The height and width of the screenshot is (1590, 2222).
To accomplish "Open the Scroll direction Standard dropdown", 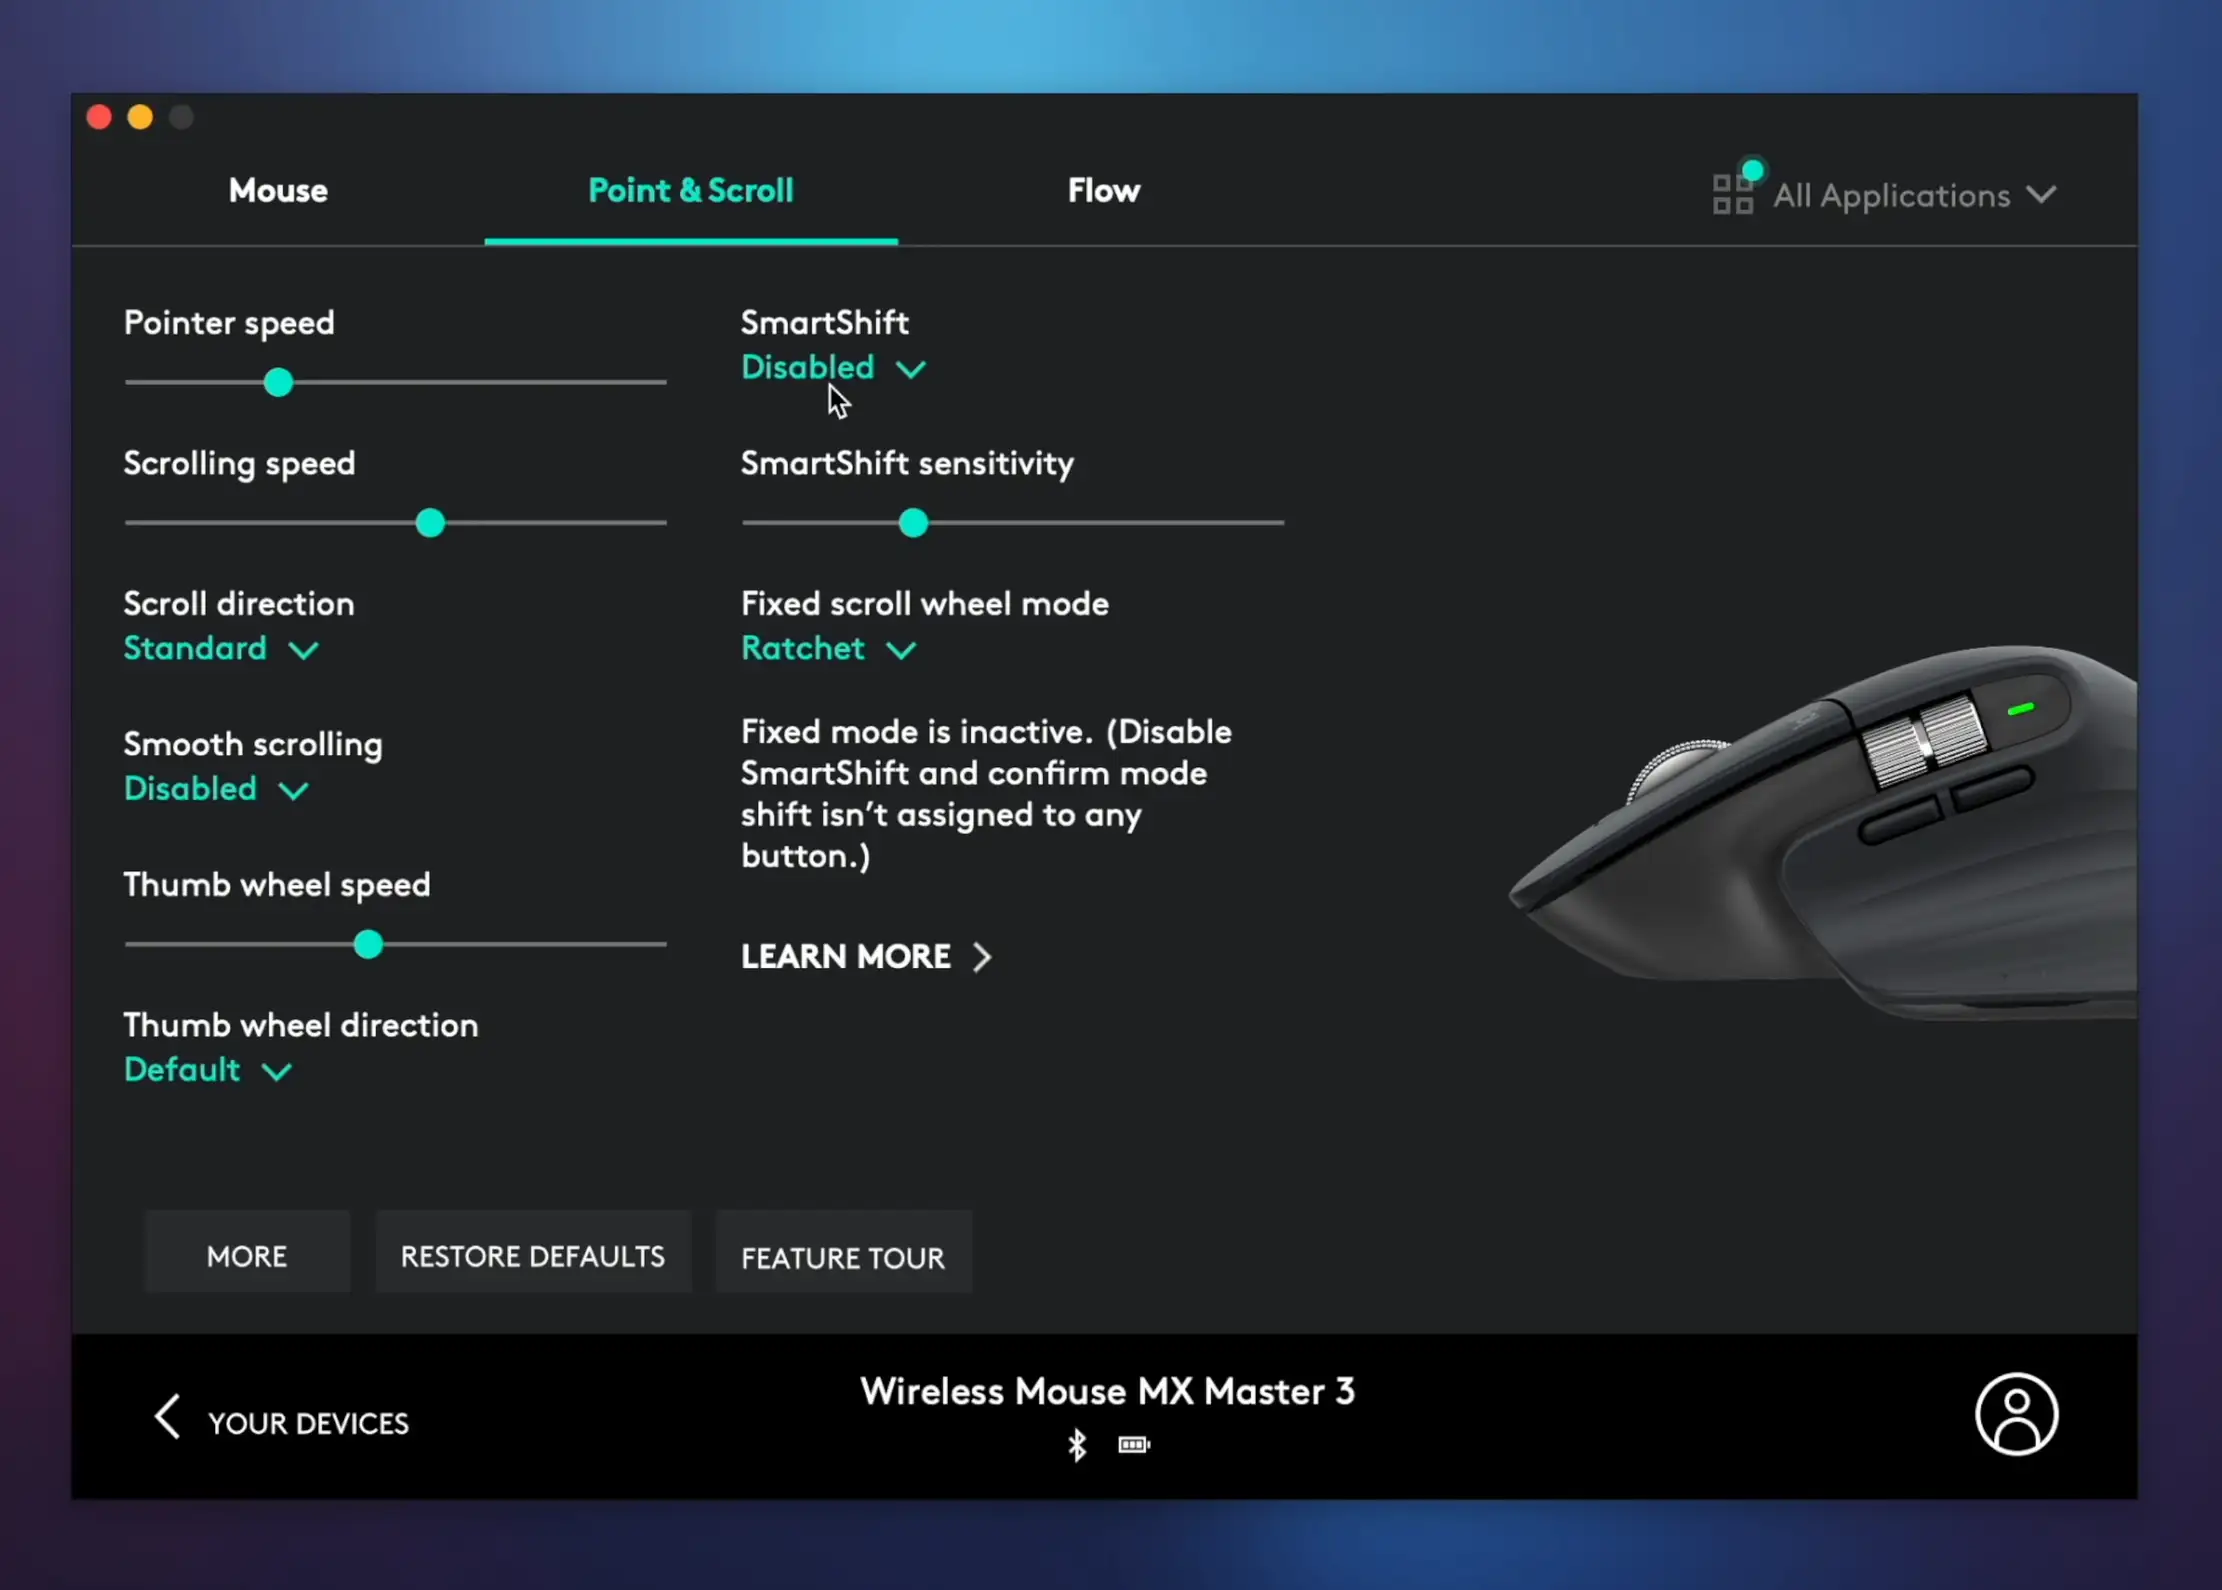I will (221, 648).
